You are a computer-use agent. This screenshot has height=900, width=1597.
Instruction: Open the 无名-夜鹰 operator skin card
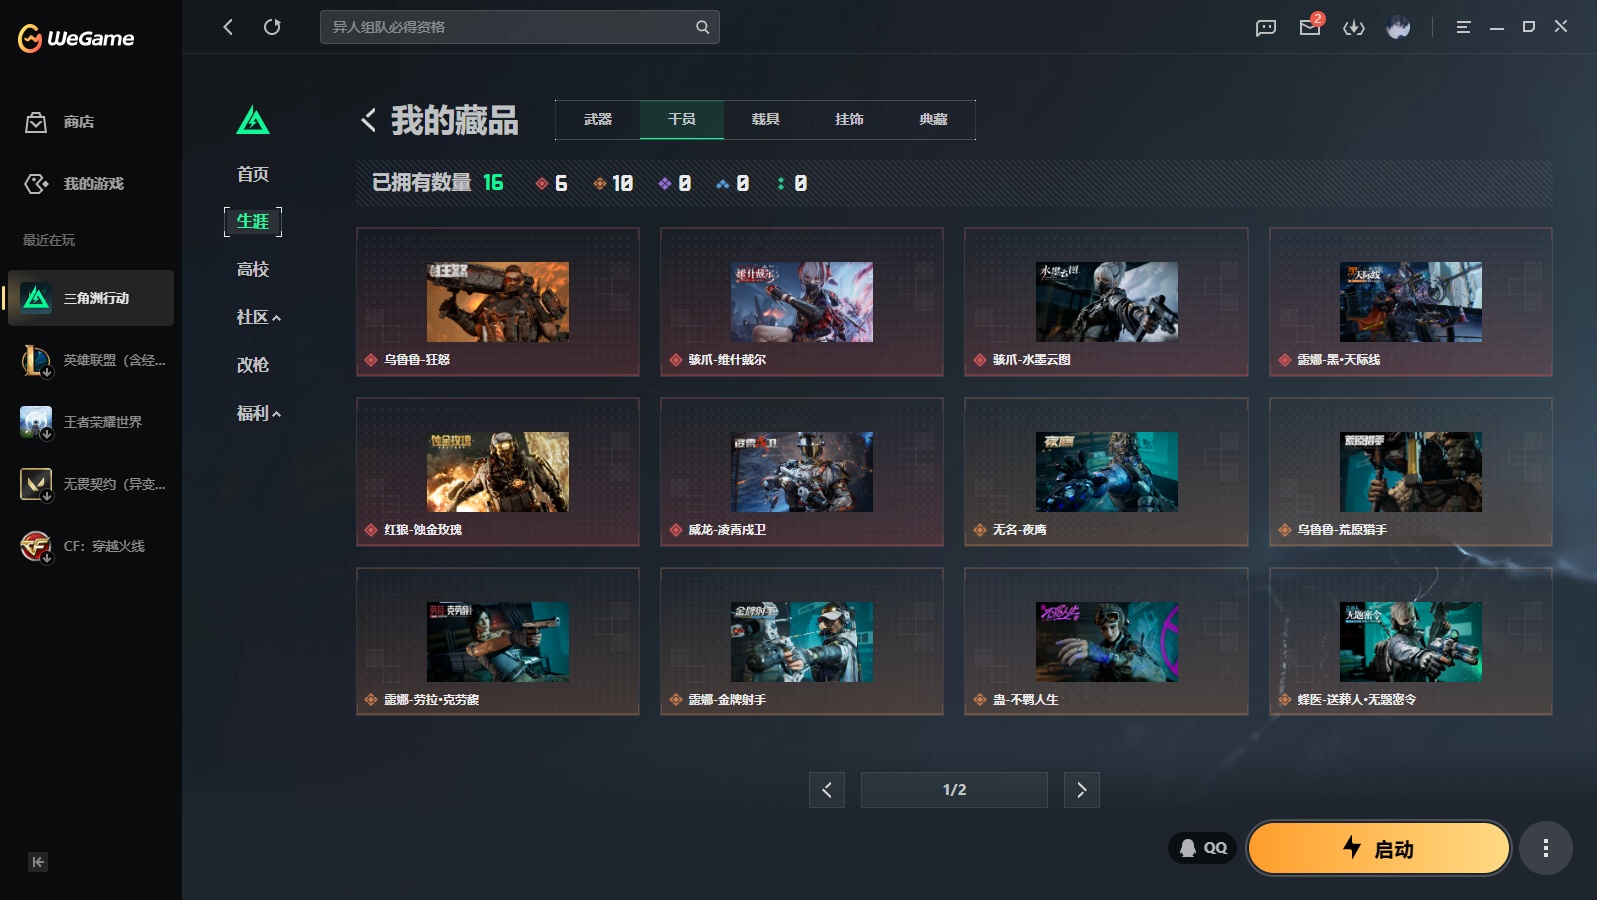tap(1106, 472)
